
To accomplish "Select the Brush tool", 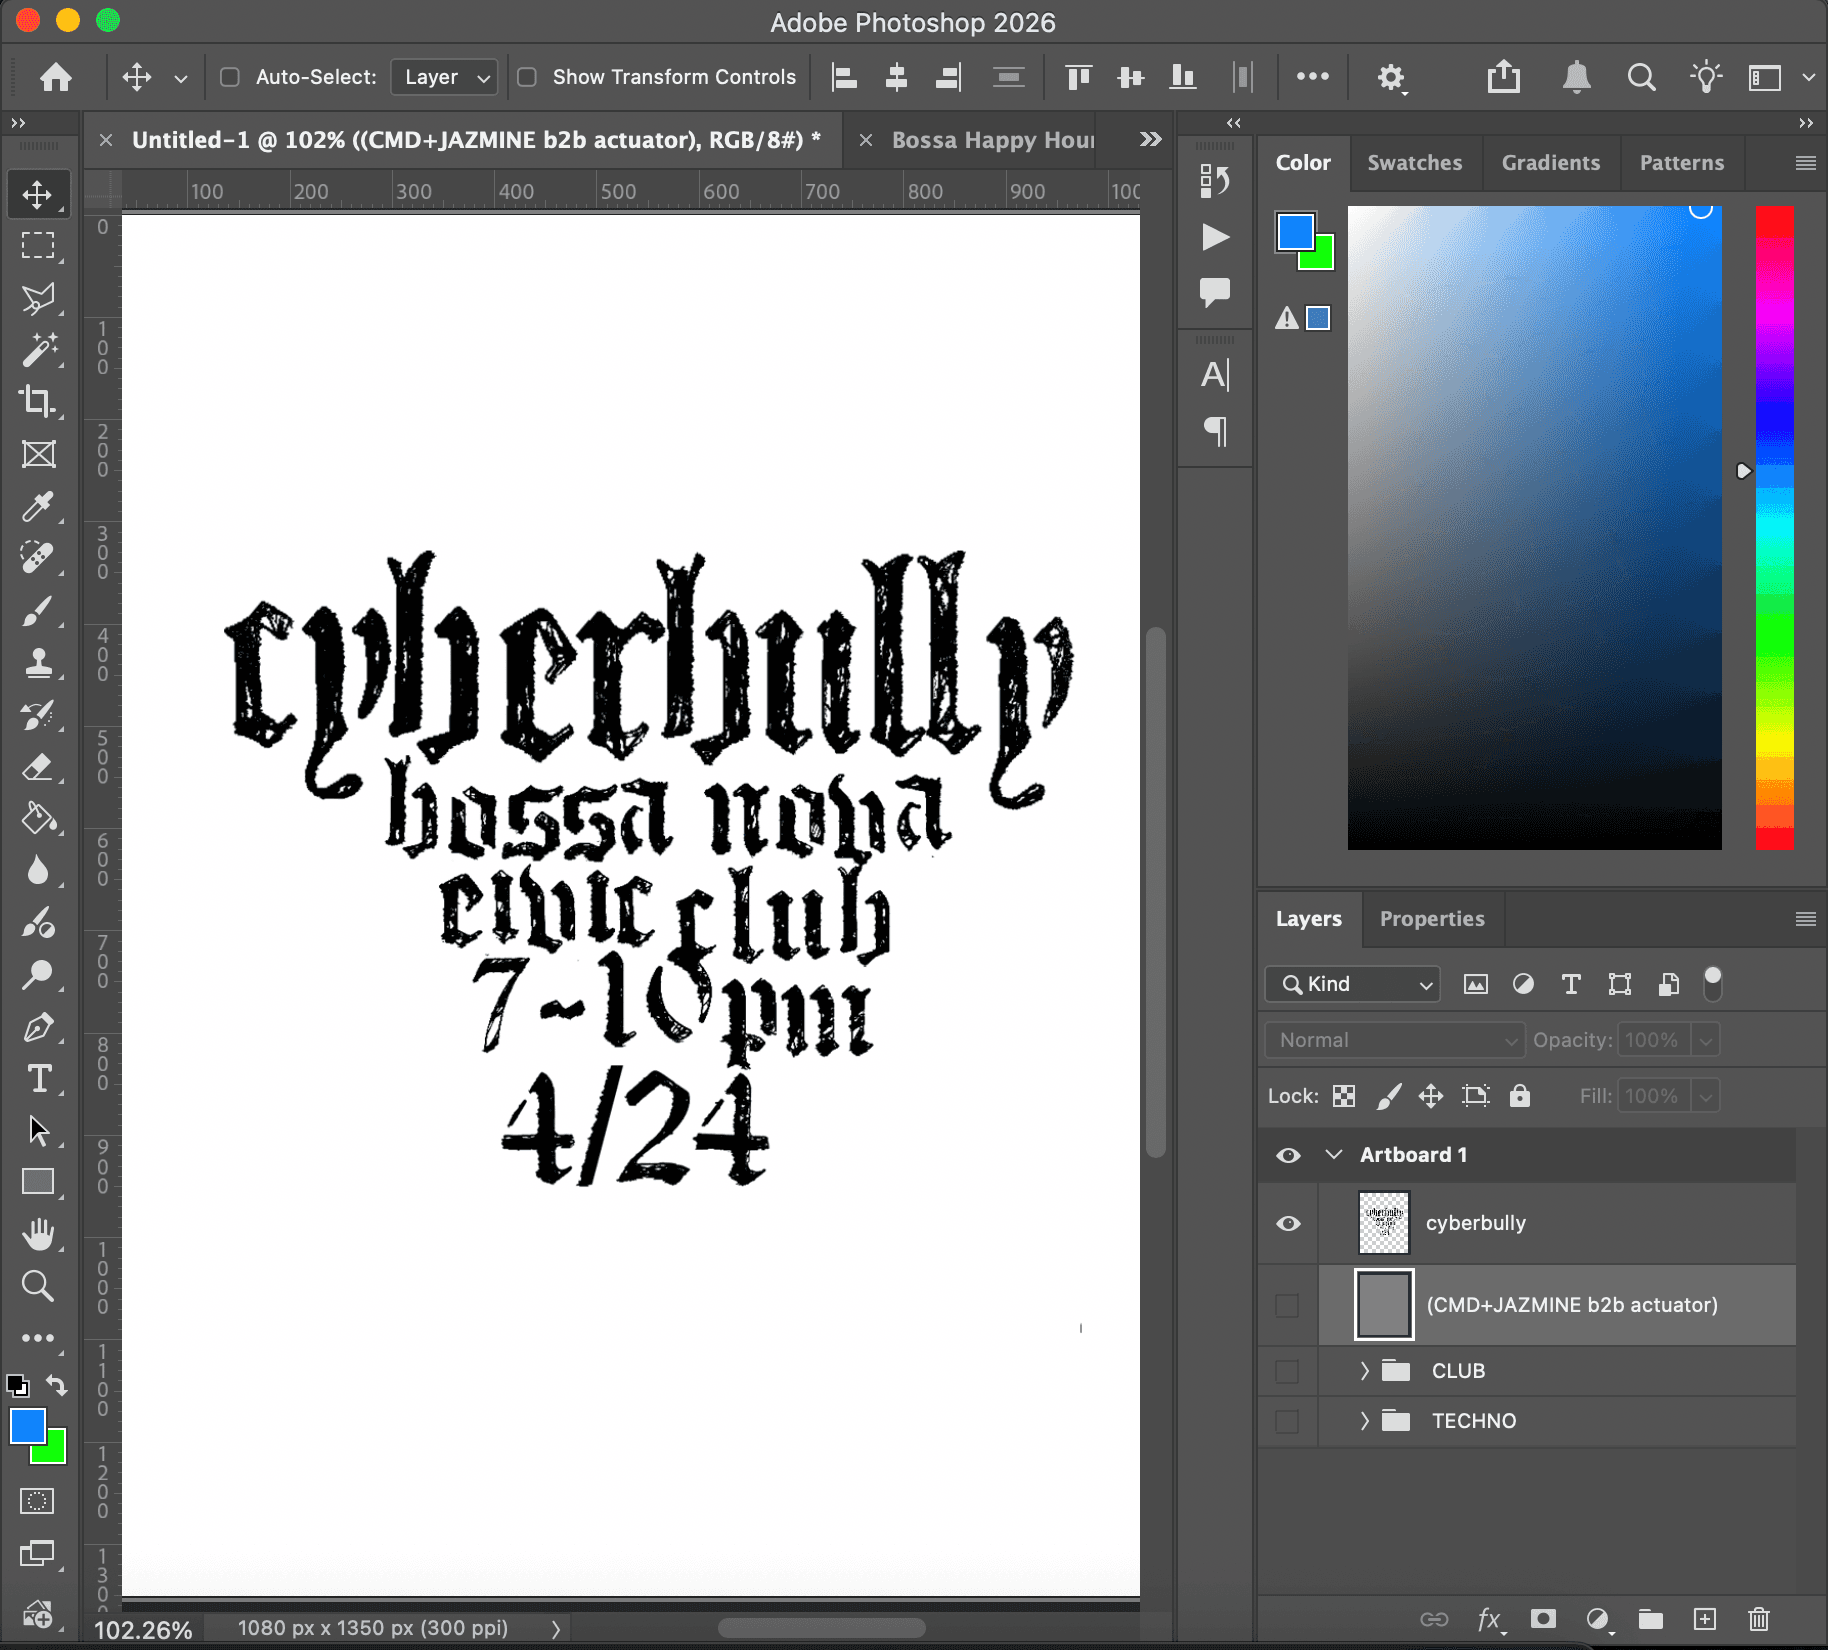I will 38,610.
